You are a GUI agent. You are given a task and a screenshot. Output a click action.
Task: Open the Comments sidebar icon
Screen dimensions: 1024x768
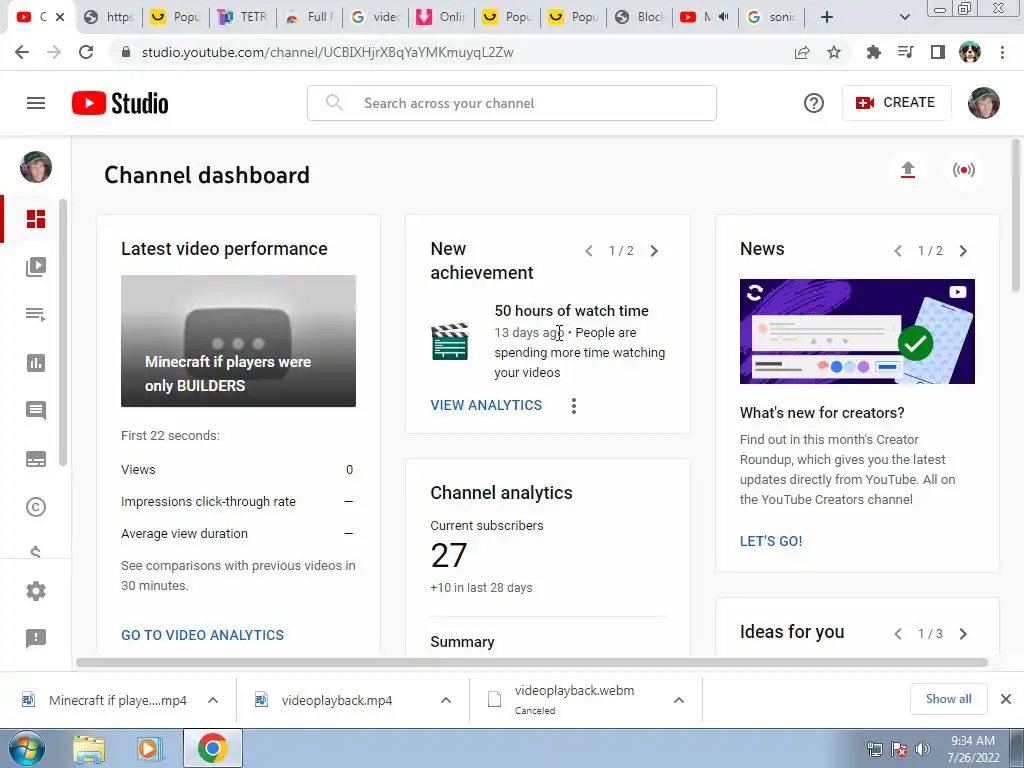point(36,410)
